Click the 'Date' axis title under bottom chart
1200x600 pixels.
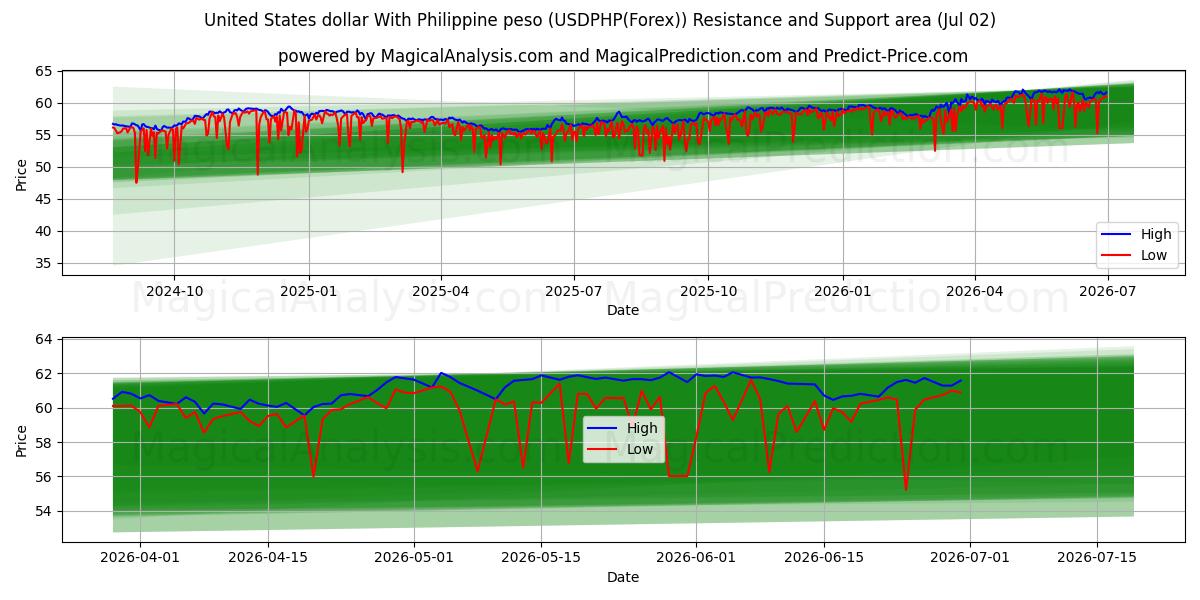[623, 577]
